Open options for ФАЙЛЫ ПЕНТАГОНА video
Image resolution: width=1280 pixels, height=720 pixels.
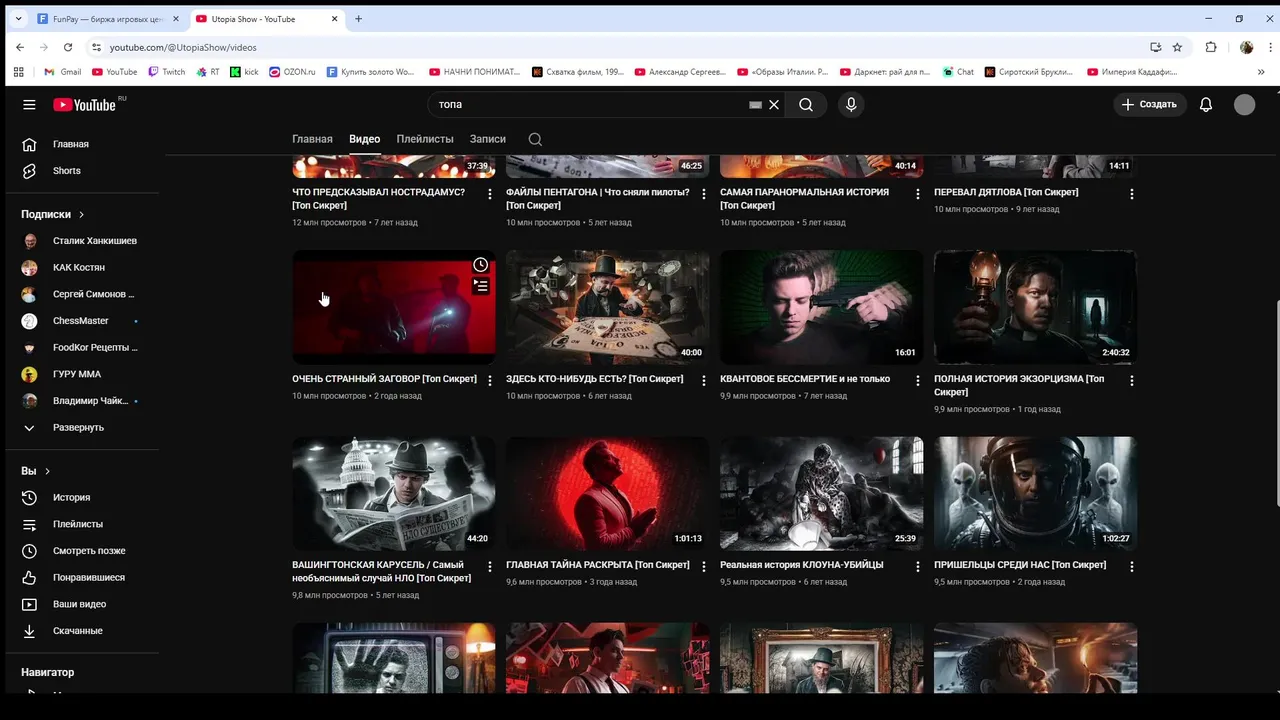pyautogui.click(x=704, y=194)
